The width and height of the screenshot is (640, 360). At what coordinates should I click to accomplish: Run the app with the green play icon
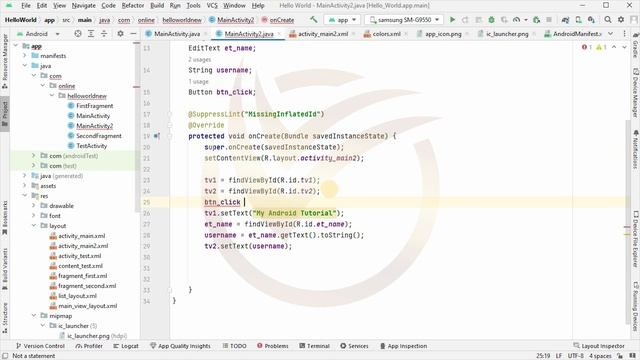coord(452,20)
